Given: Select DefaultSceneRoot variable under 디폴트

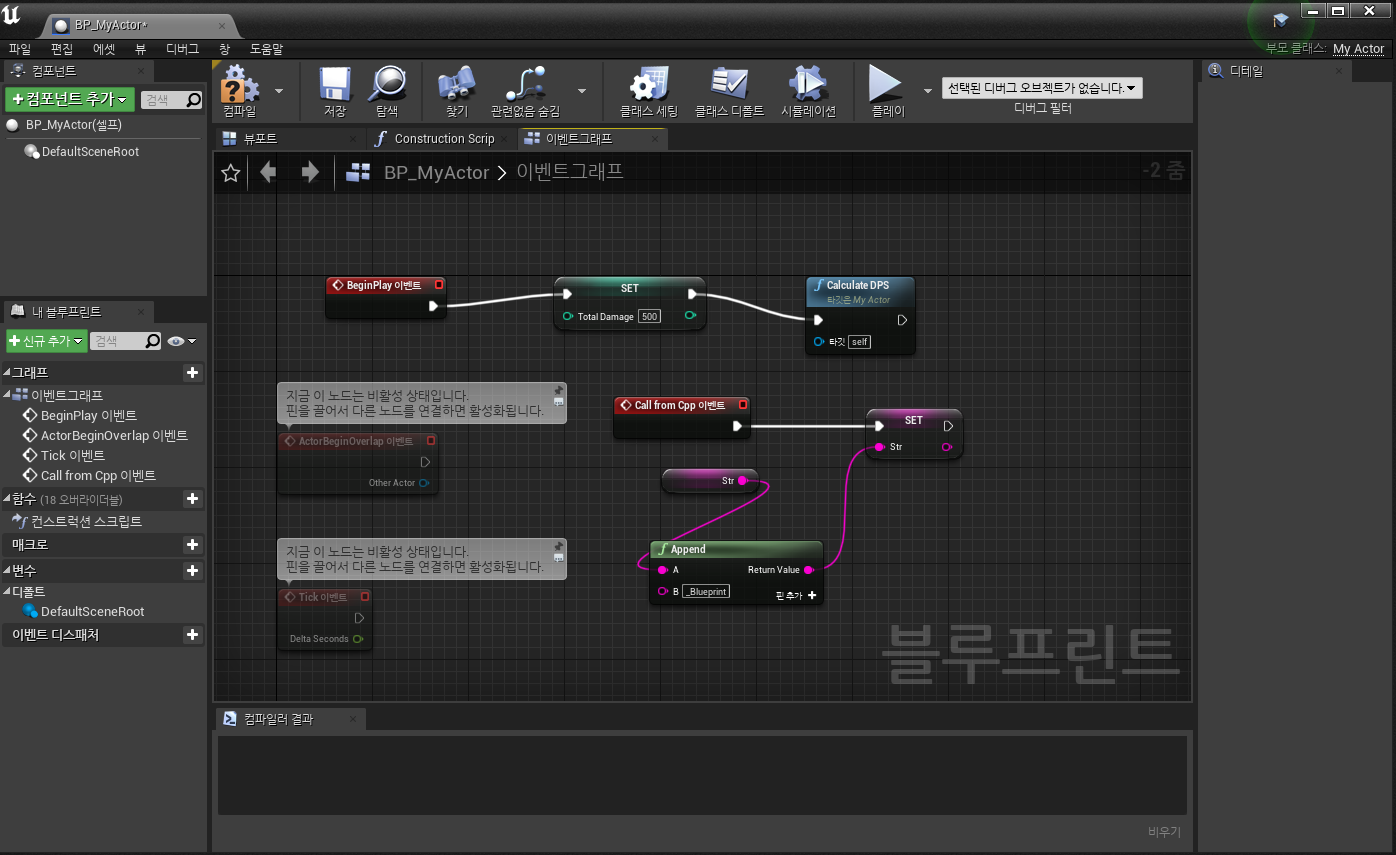Looking at the screenshot, I should pos(83,611).
